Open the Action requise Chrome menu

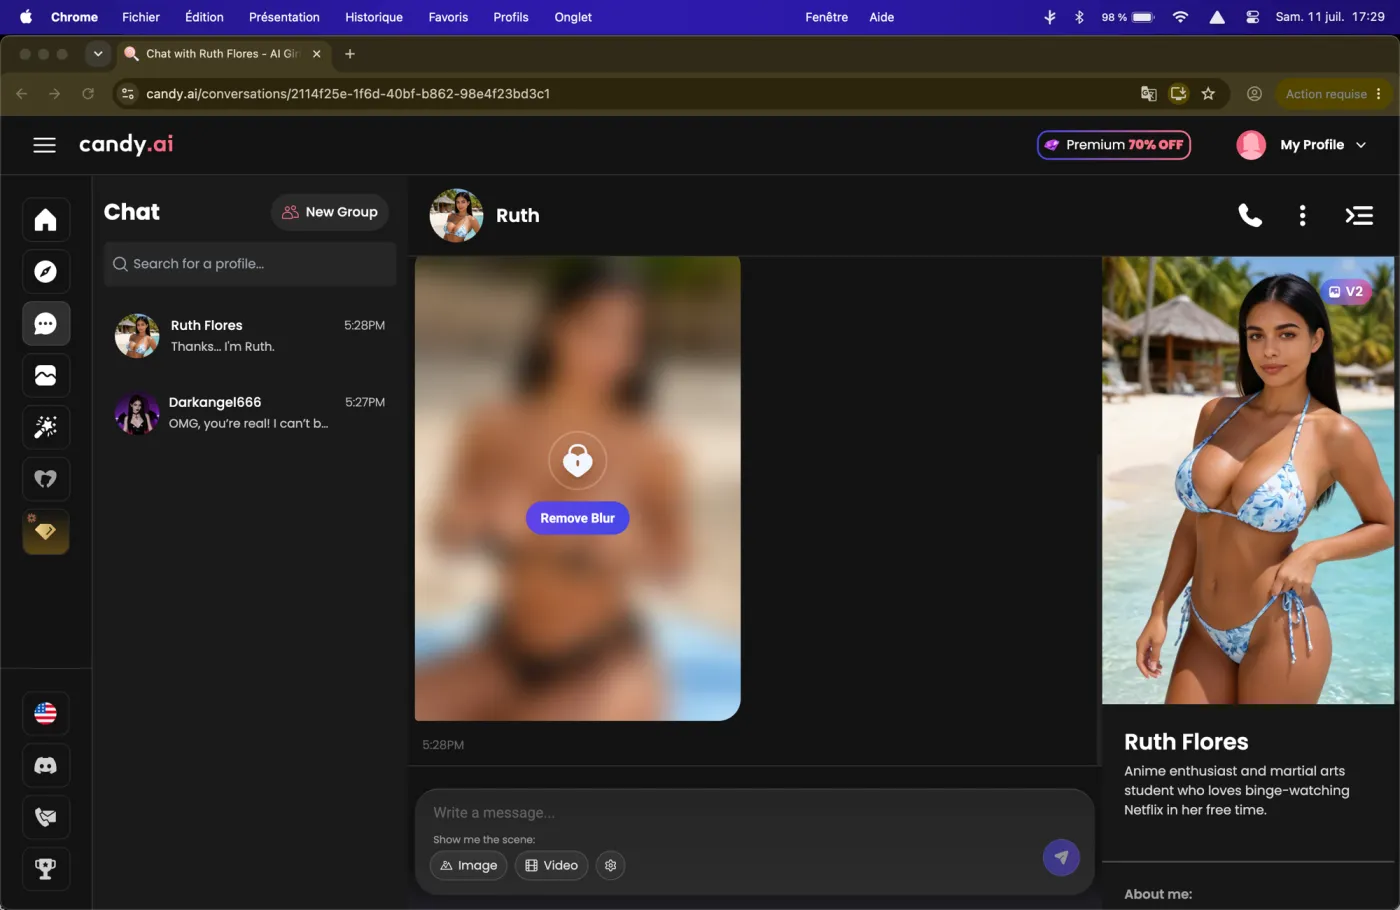point(1333,94)
